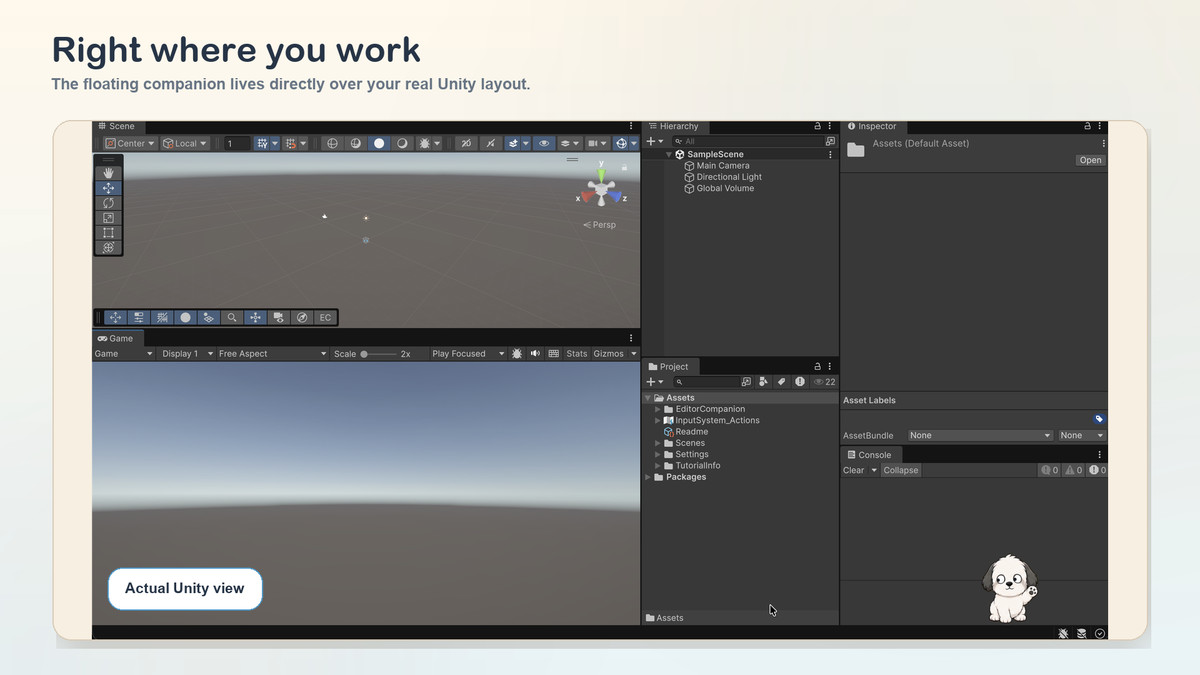
Task: Toggle warning messages filter in Console
Action: tap(1074, 470)
